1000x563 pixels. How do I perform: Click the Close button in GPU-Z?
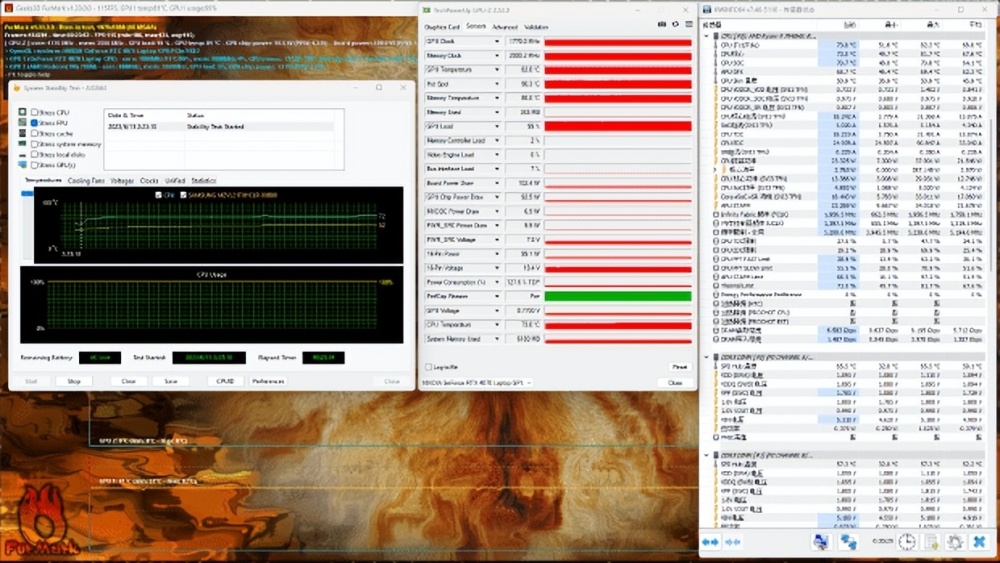(675, 383)
